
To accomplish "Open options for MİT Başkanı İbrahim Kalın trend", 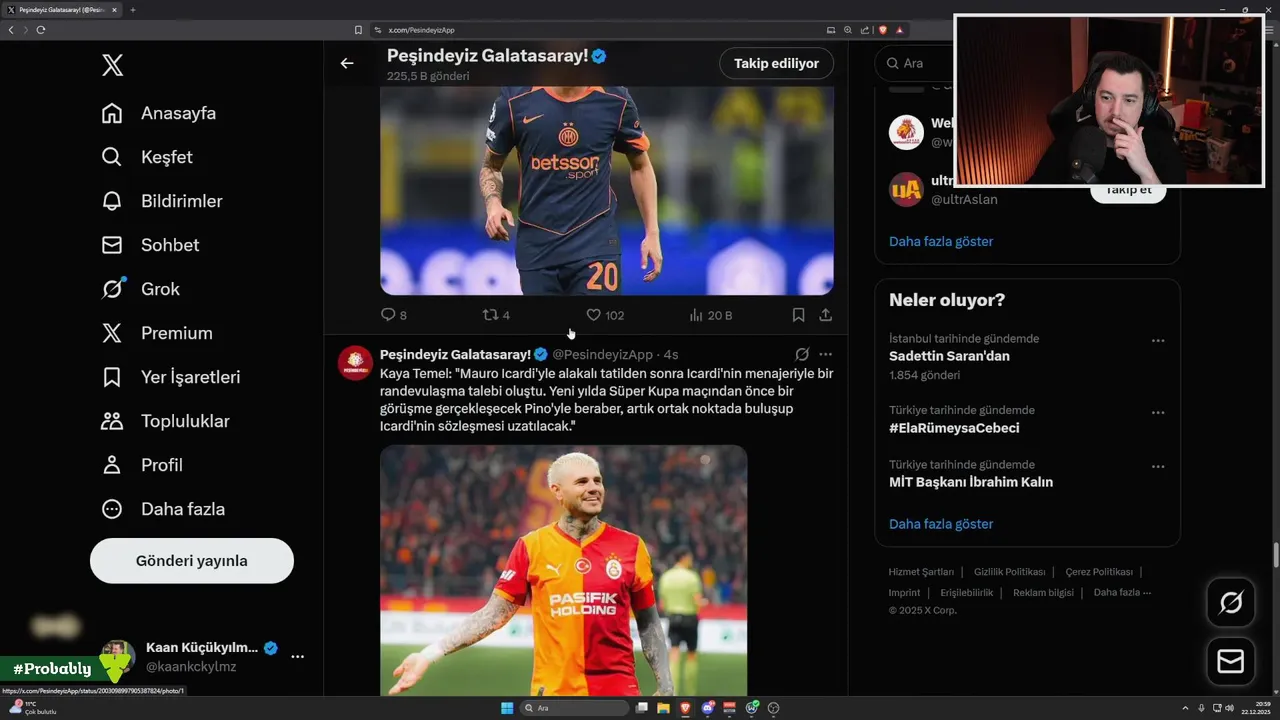I will pyautogui.click(x=1158, y=467).
